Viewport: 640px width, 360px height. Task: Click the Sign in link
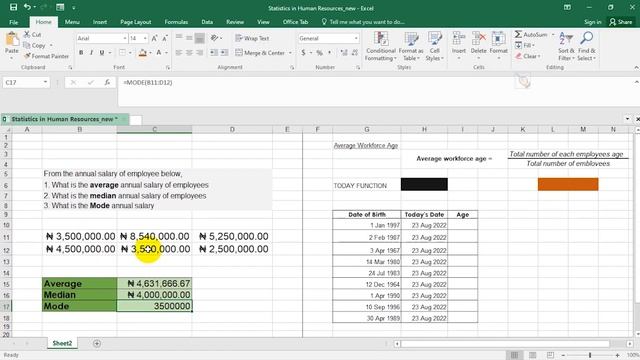tap(592, 22)
